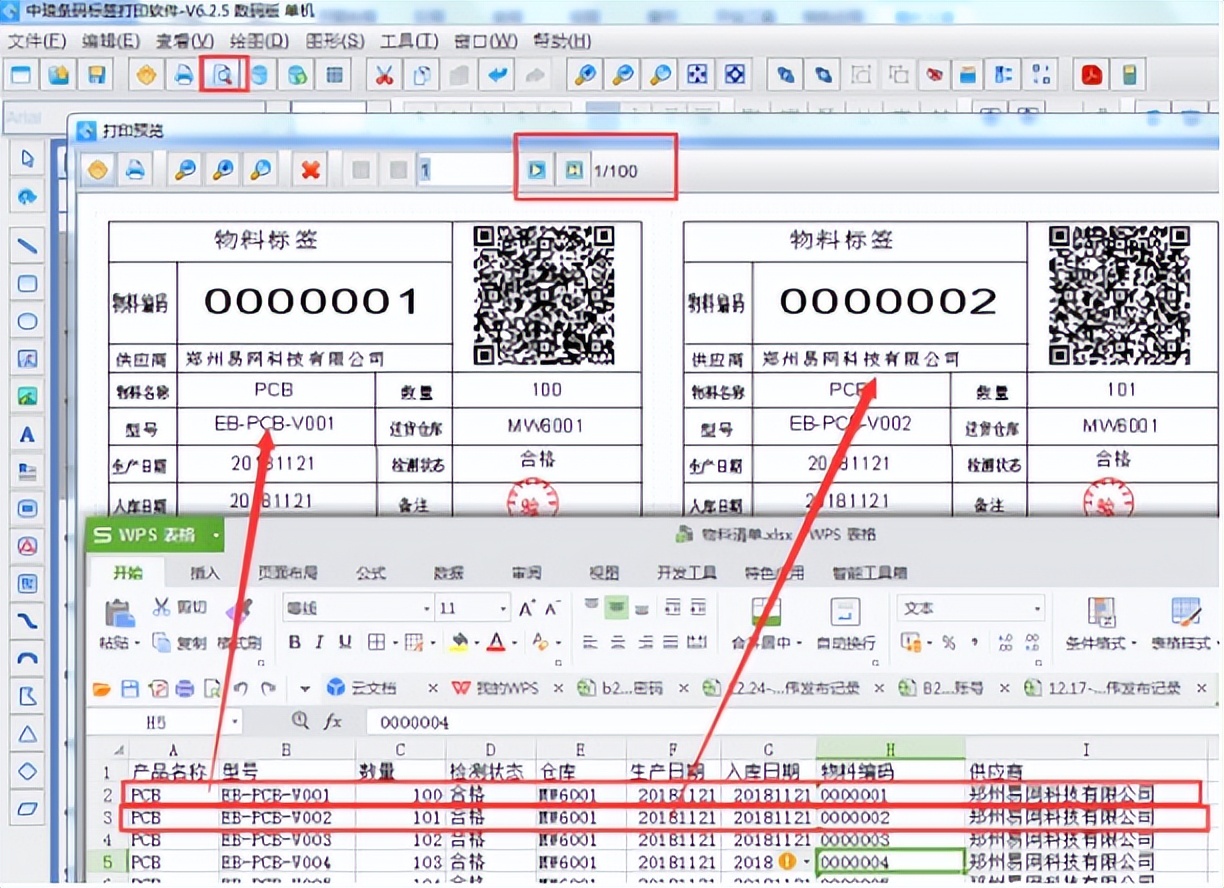Toggle bold formatting in WPS

tap(294, 642)
